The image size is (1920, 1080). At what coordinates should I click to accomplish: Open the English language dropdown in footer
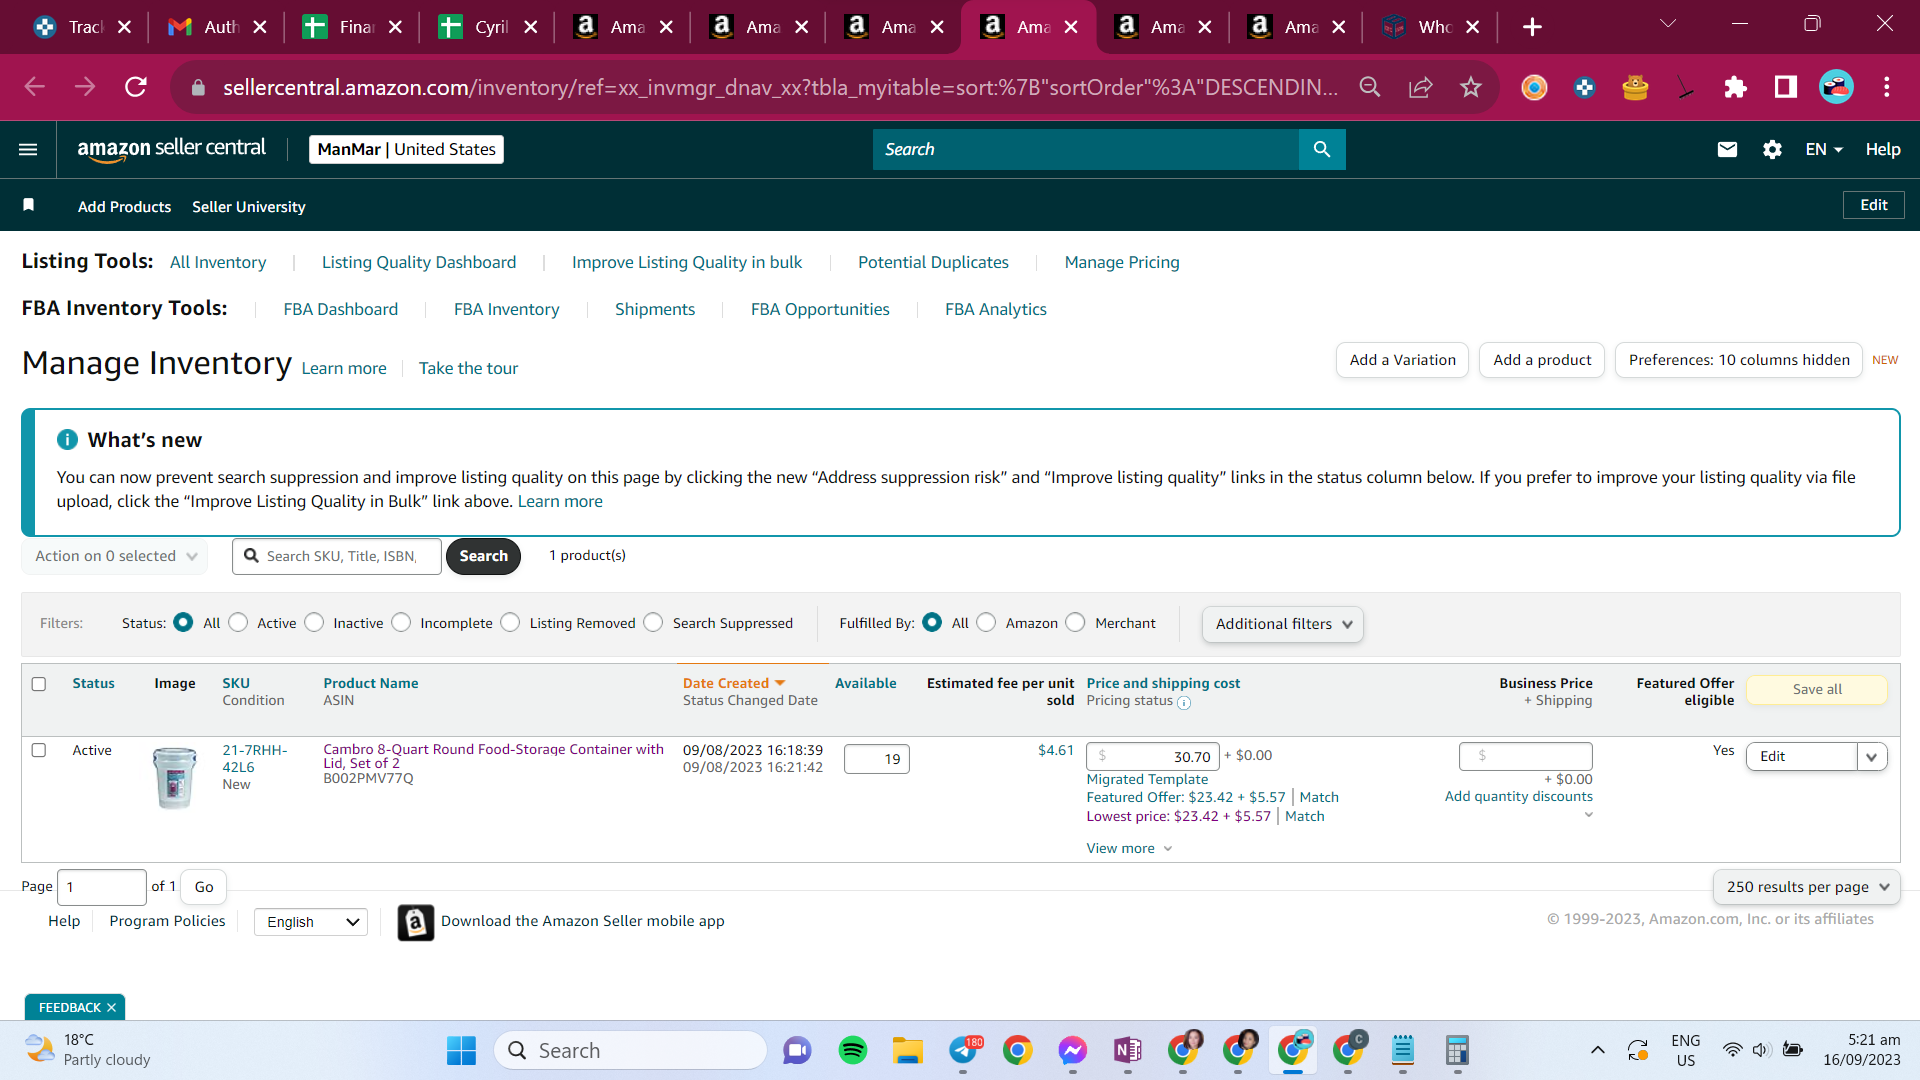pos(311,922)
